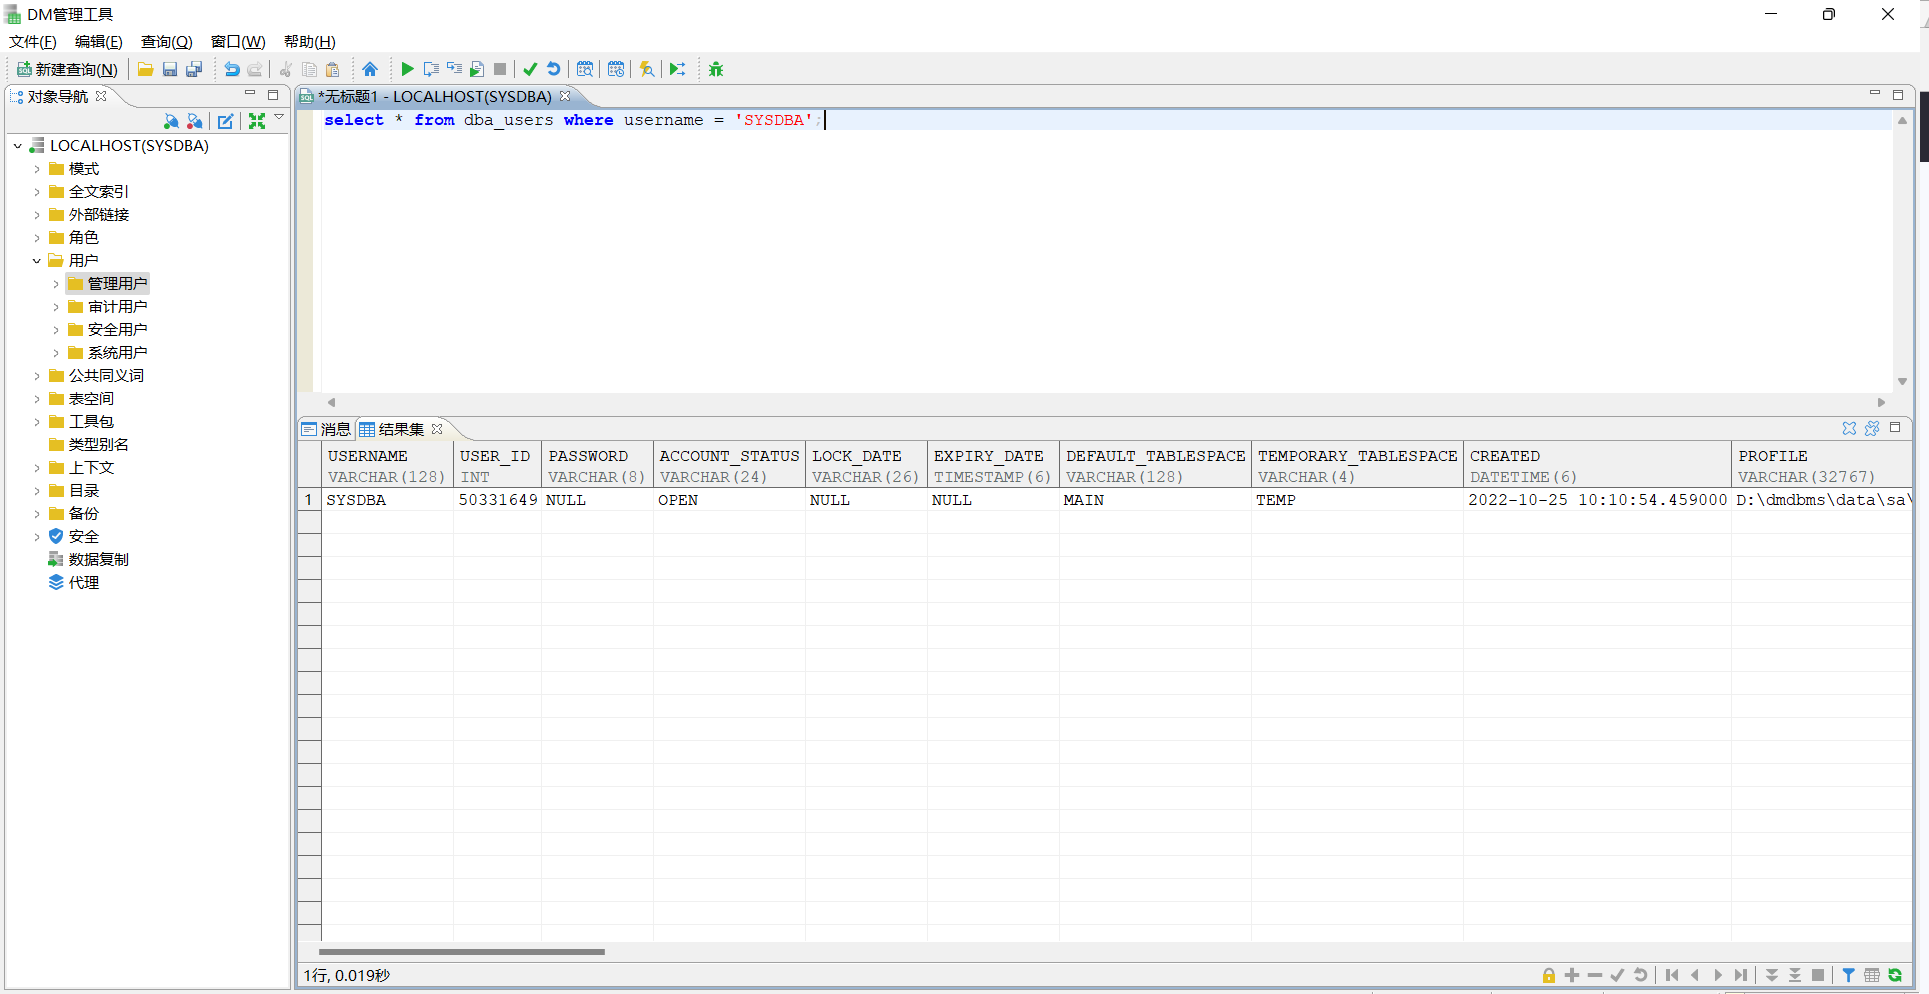Select the 数据复制 tree item
This screenshot has width=1929, height=994.
(89, 560)
